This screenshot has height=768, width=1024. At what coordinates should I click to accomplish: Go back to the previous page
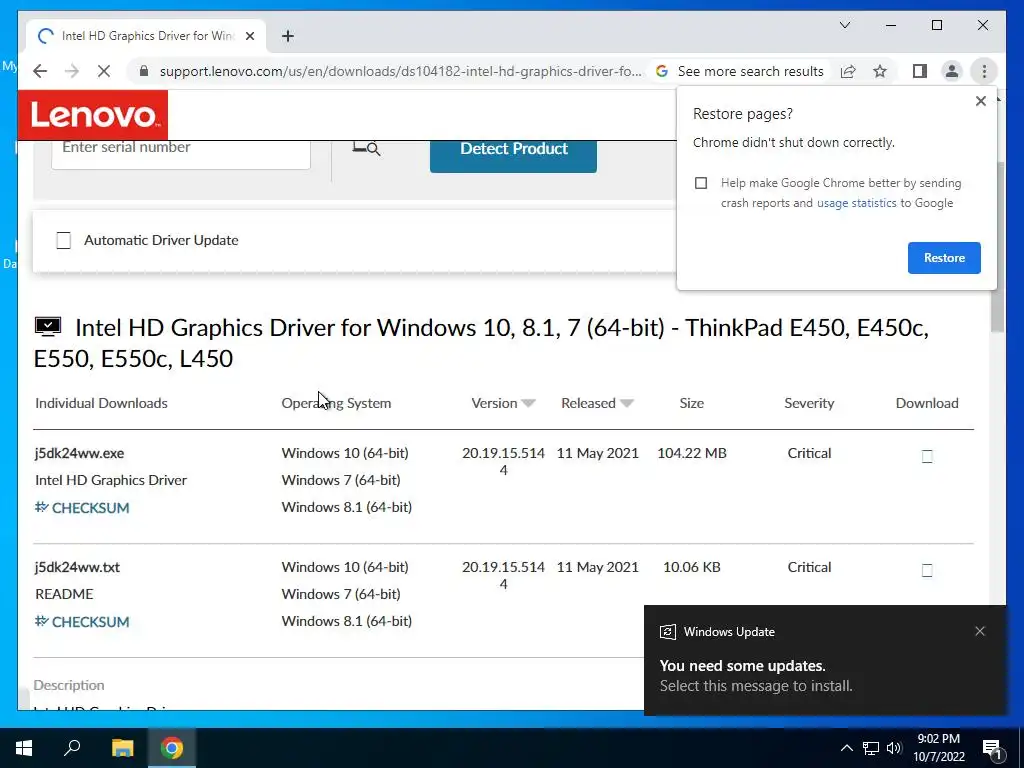40,71
